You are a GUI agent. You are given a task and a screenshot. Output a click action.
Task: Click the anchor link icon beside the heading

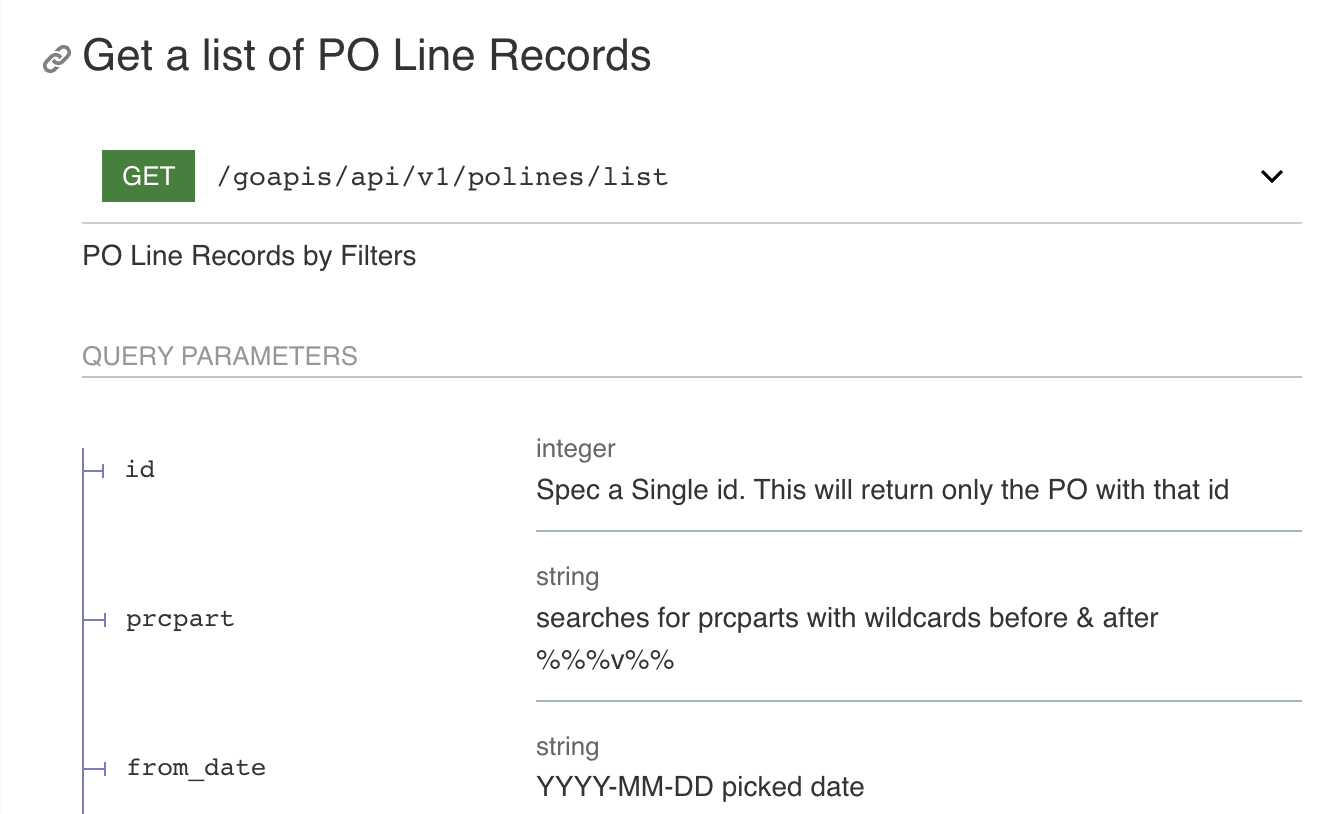[56, 60]
